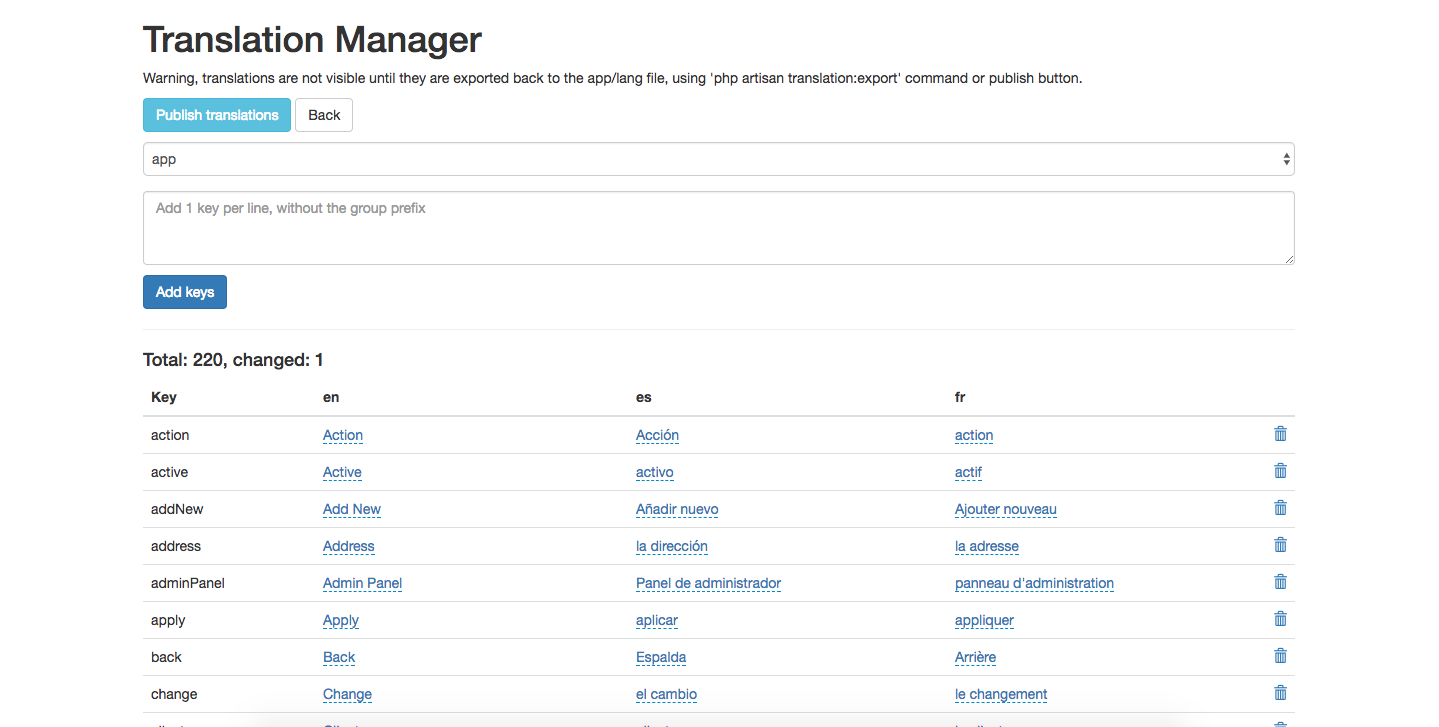
Task: Edit Spanish translation 'la dirección'
Action: pos(672,546)
